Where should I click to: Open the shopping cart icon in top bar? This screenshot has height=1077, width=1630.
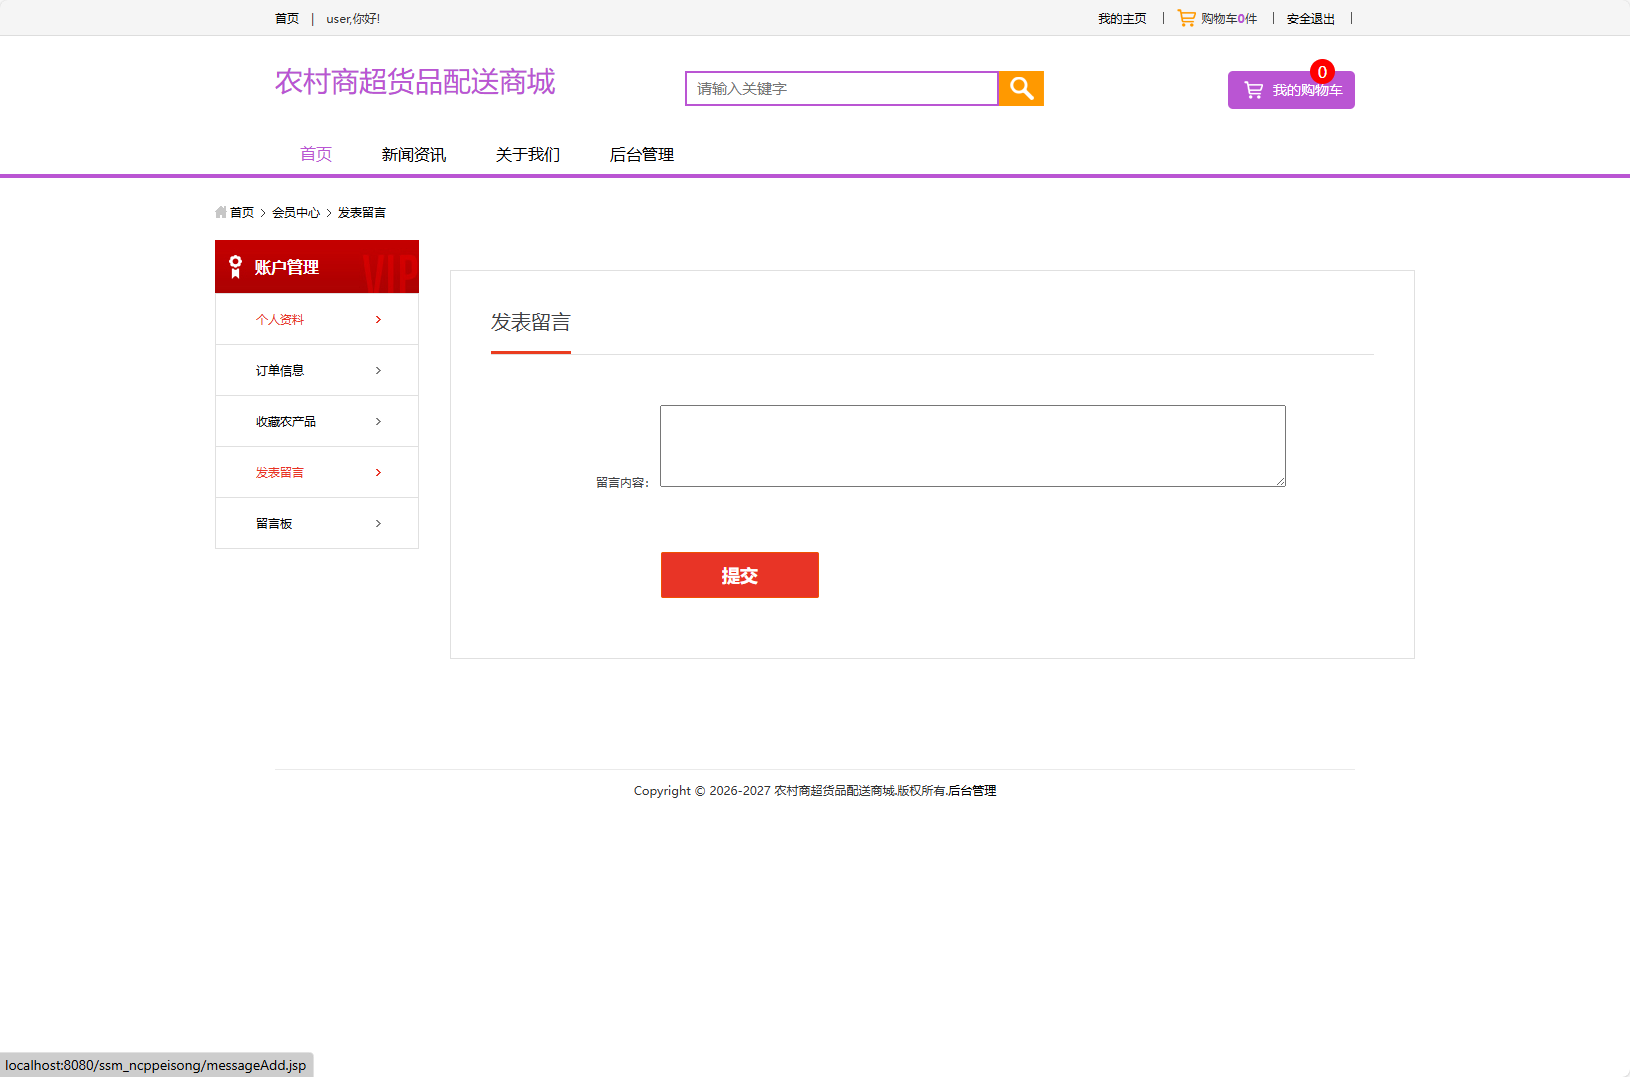1185,17
